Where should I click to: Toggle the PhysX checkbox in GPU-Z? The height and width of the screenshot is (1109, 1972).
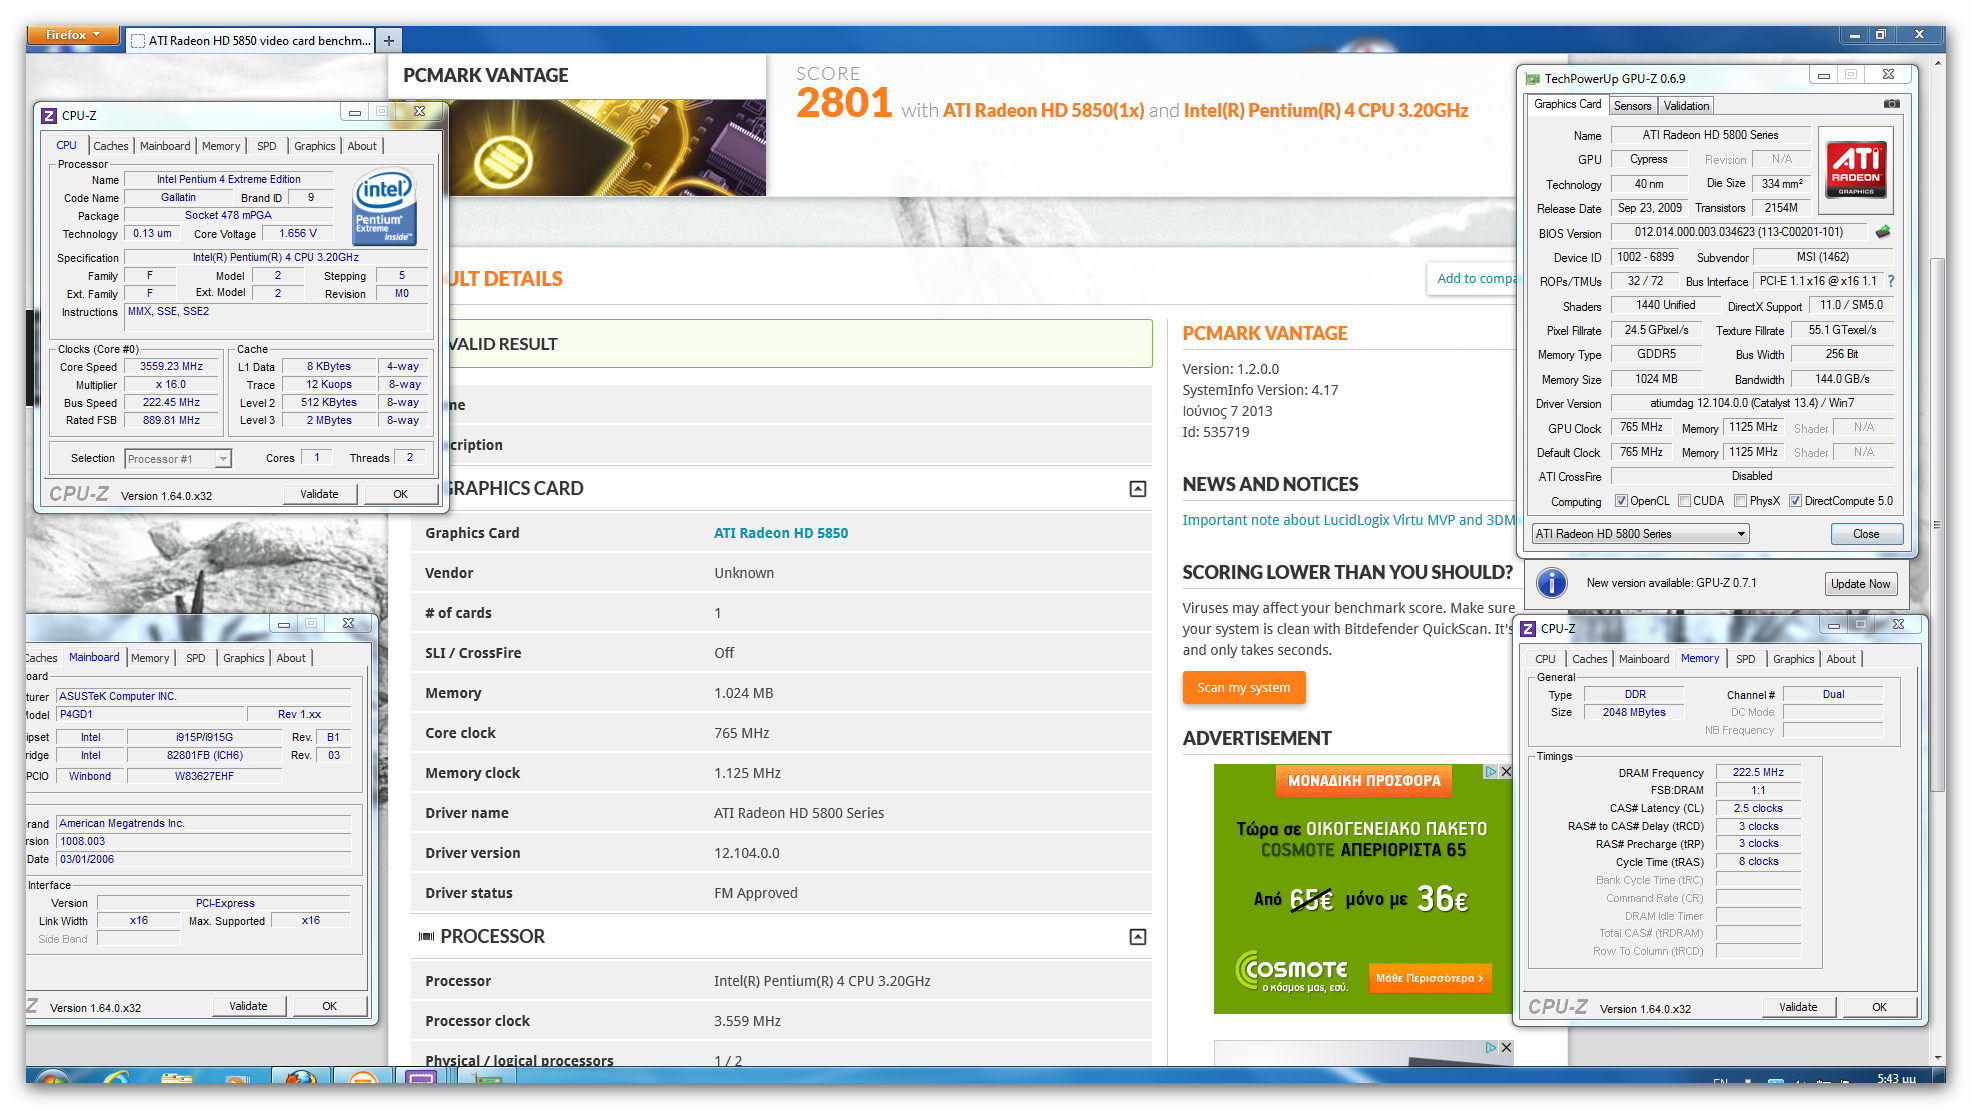point(1740,501)
